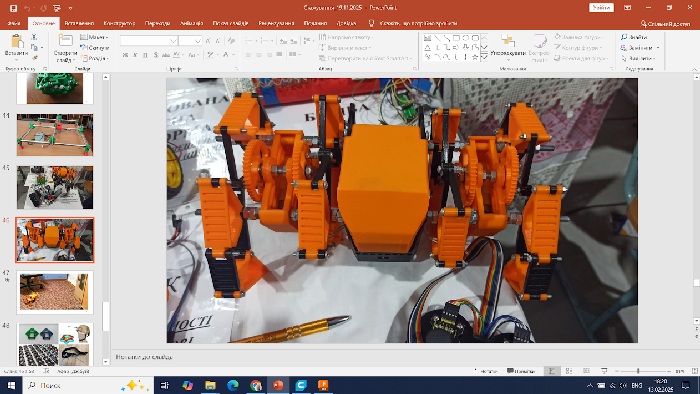
Task: Start slideshow from status bar icon
Action: tap(604, 371)
